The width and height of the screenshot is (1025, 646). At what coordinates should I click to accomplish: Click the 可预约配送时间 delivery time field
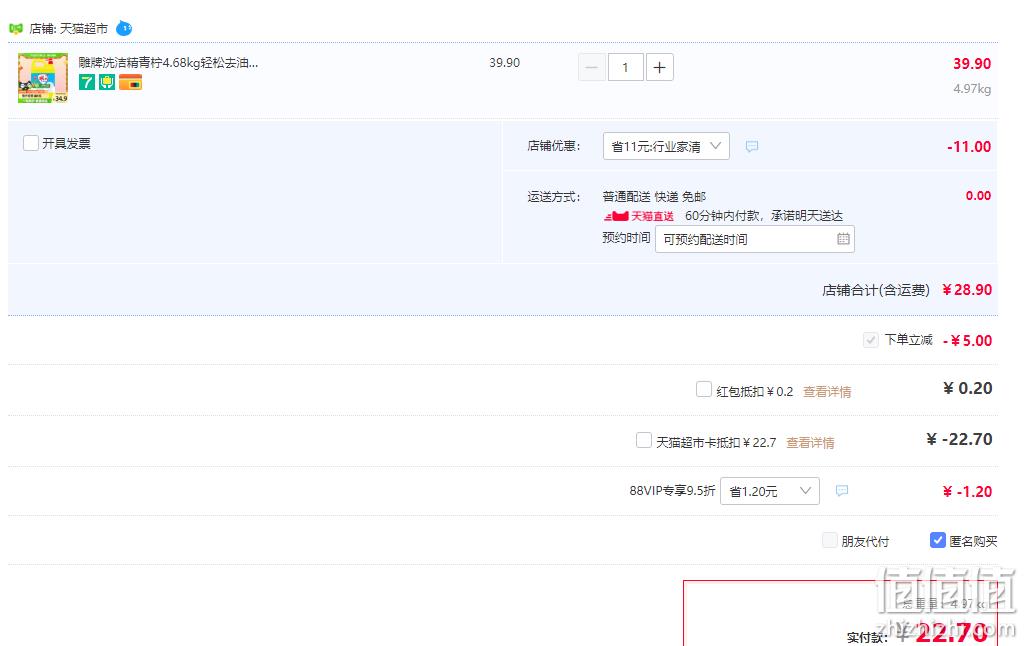[754, 239]
